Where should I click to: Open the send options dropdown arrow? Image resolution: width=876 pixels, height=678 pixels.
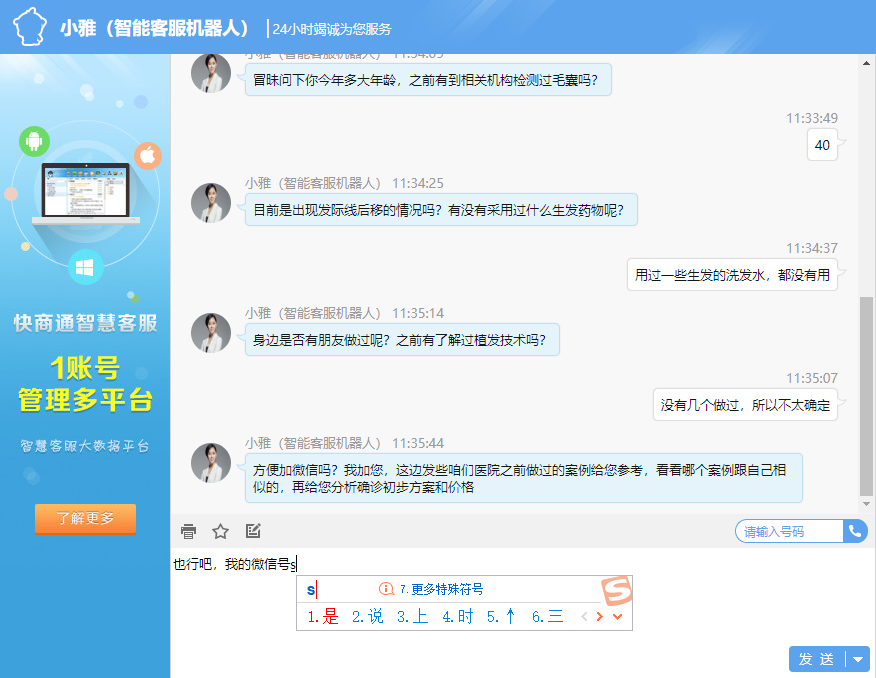tap(857, 659)
